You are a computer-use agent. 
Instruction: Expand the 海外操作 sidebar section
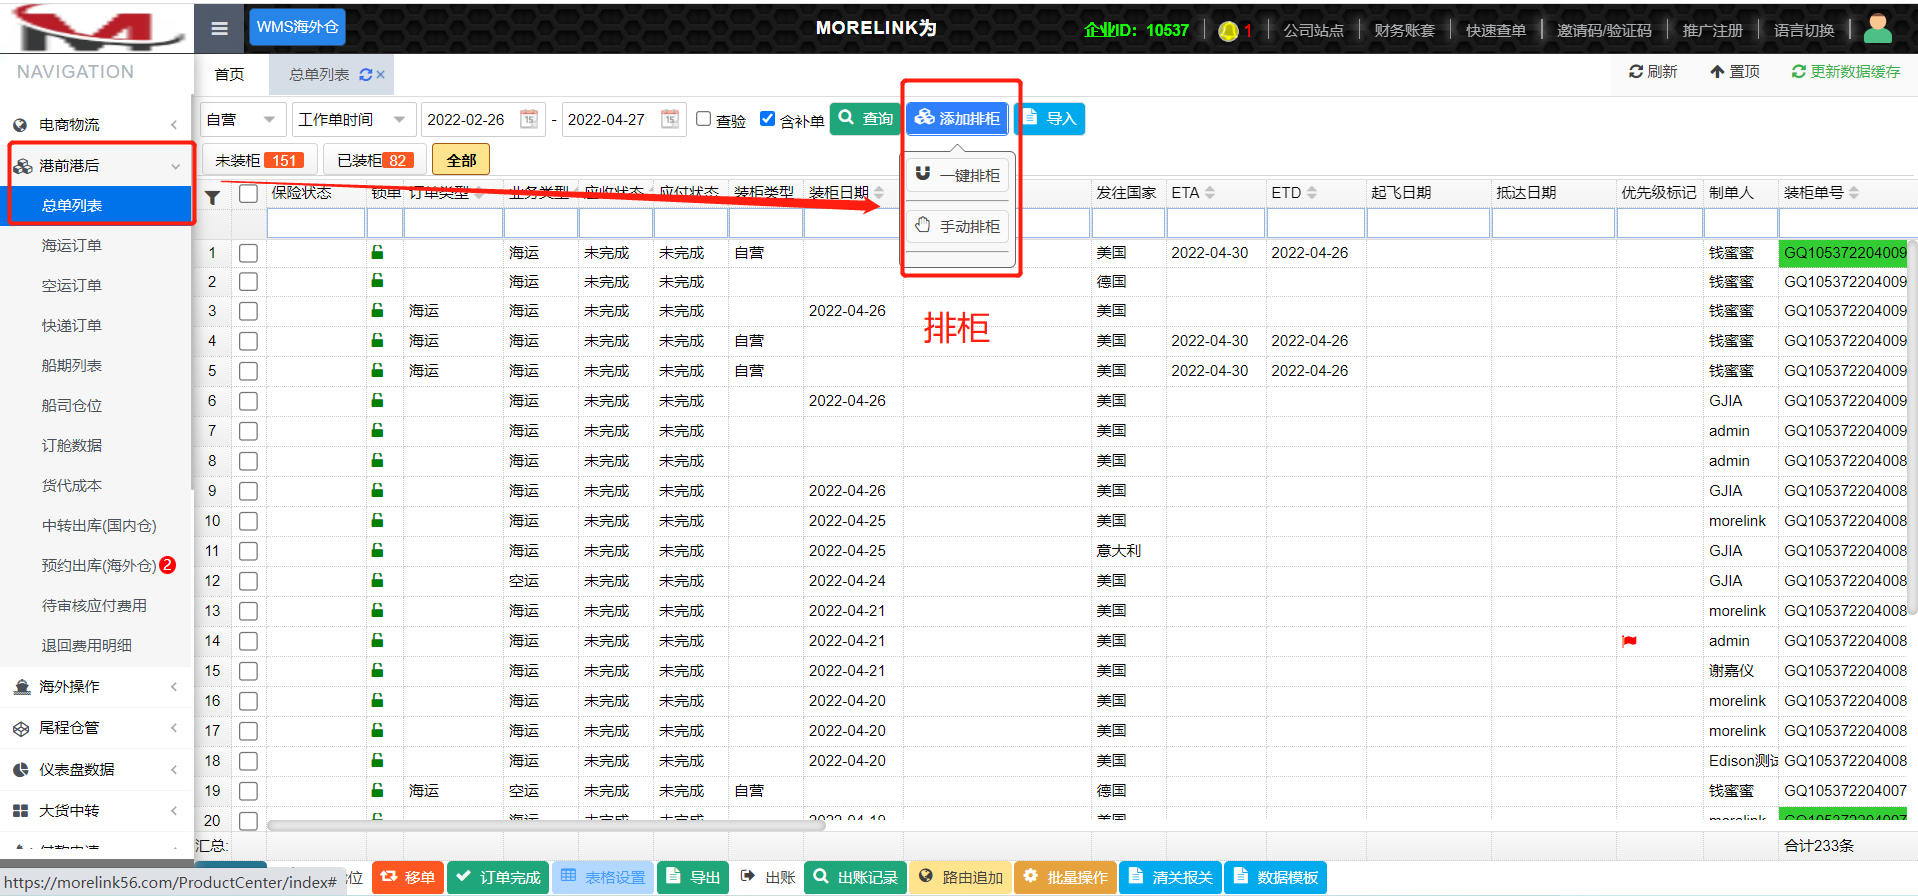96,687
